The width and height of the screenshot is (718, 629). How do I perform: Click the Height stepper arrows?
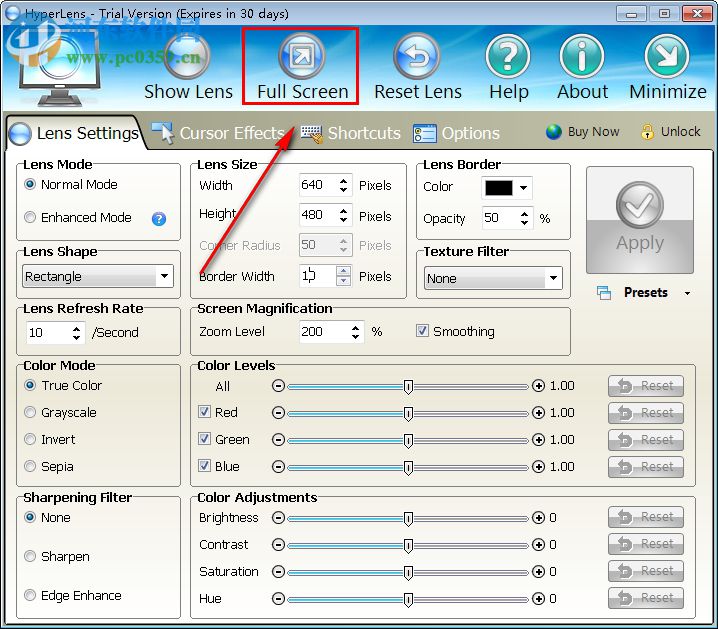pyautogui.click(x=343, y=215)
